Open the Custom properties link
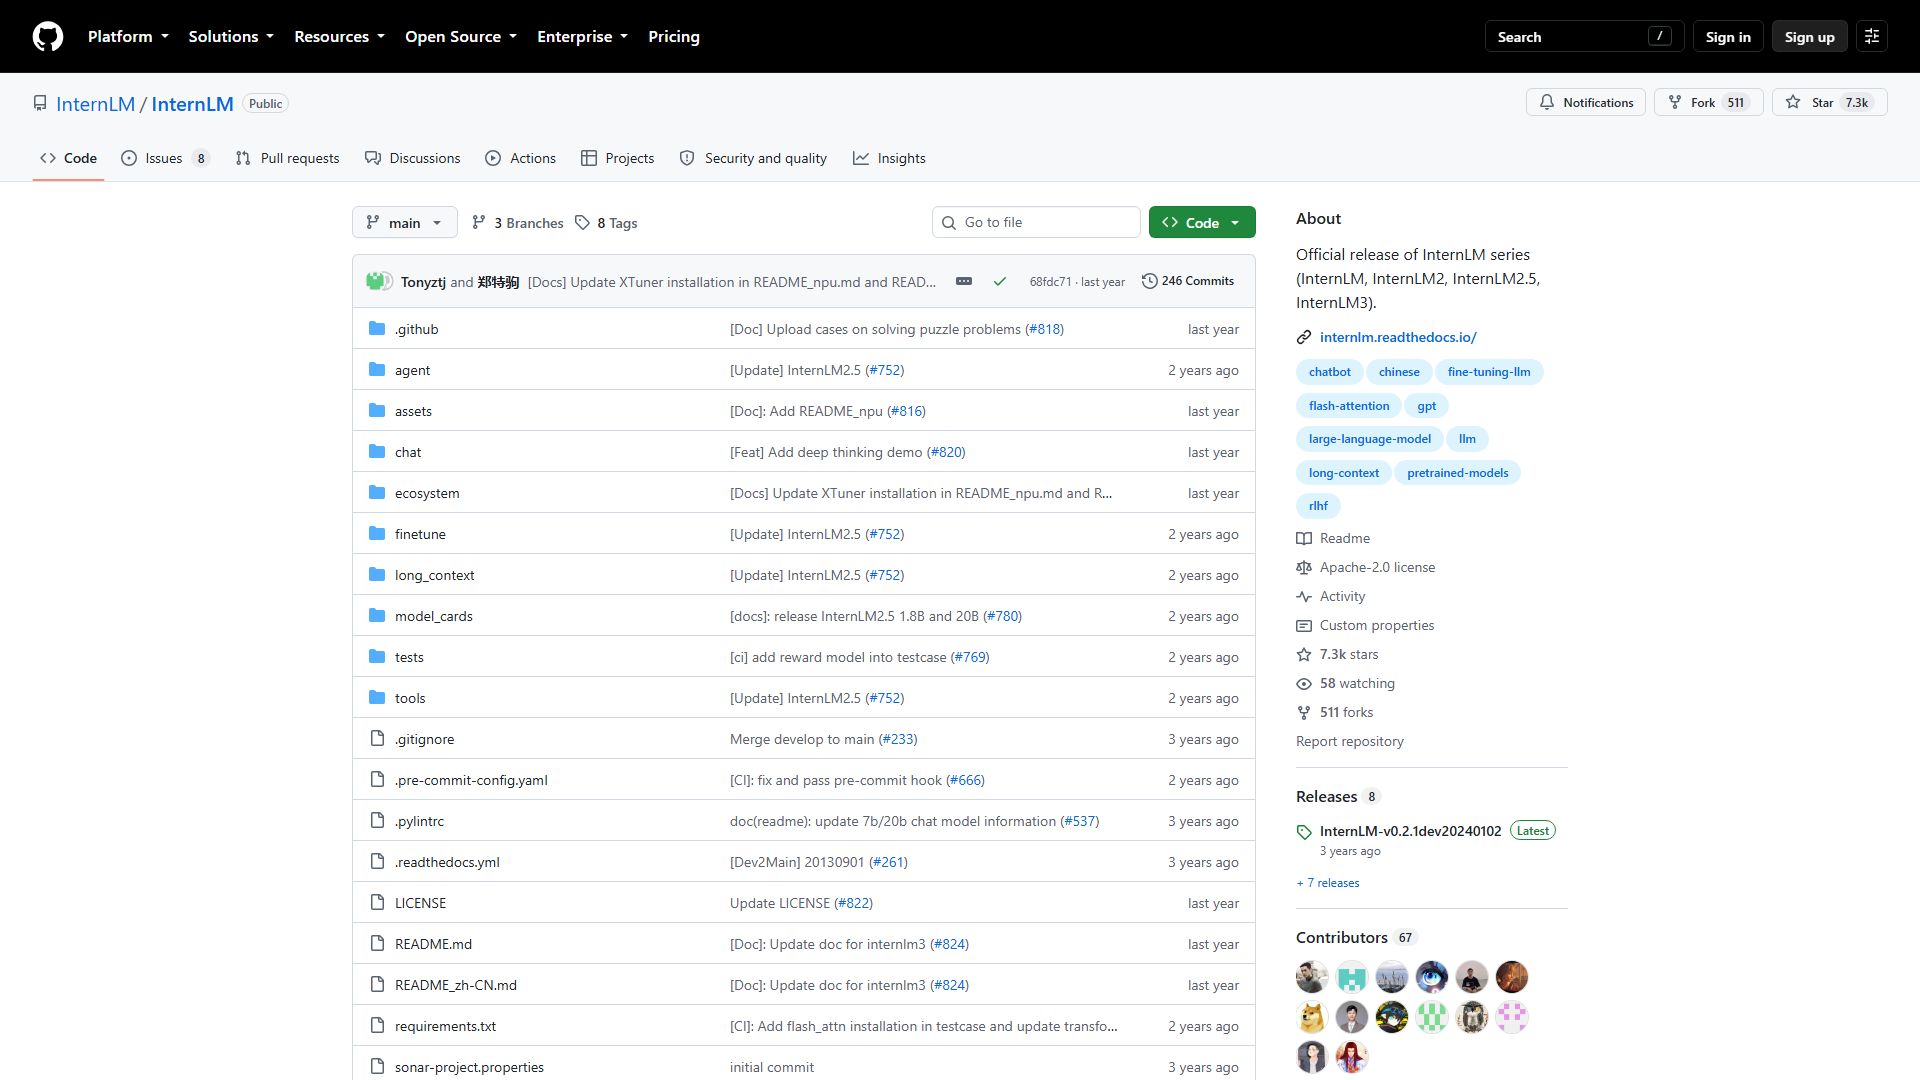1920x1080 pixels. (x=1365, y=625)
